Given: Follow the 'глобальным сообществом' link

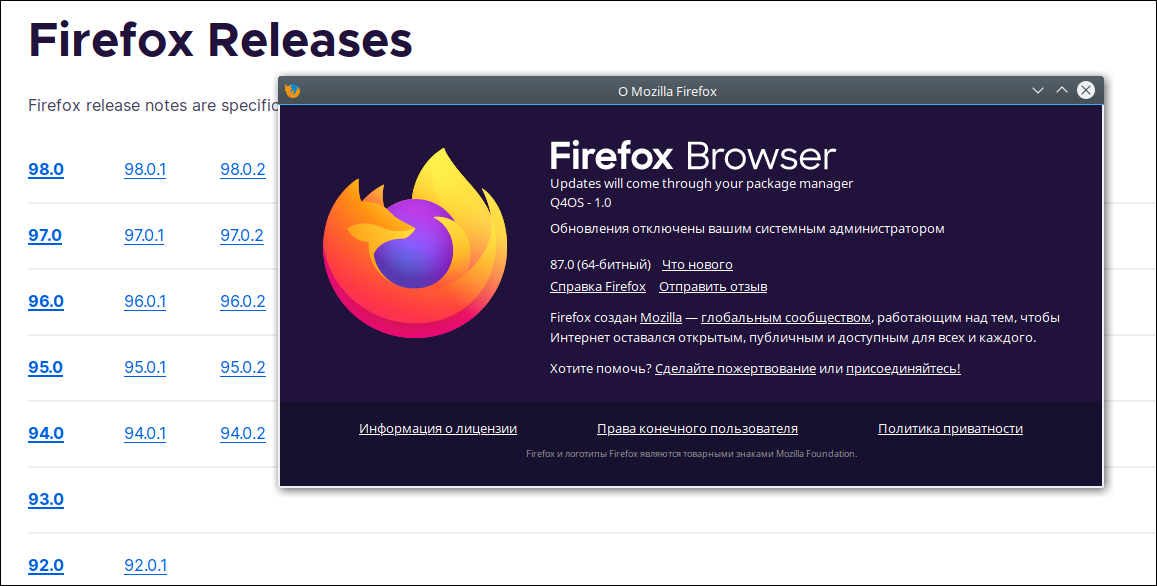Looking at the screenshot, I should (786, 317).
